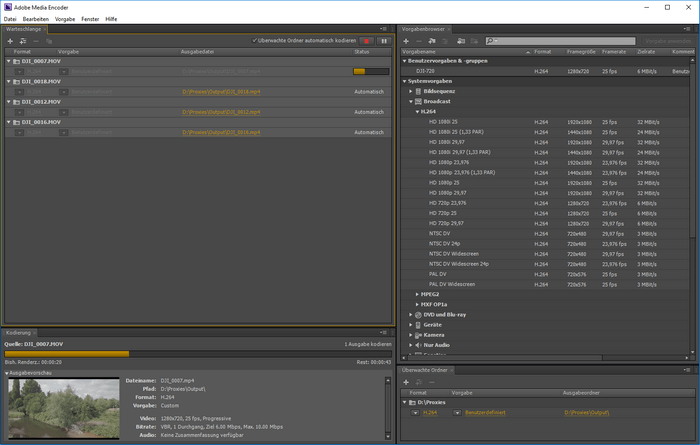Screen dimensions: 700x445
Task: Add a watch folder in Überwachte Ordner
Action: click(x=406, y=382)
